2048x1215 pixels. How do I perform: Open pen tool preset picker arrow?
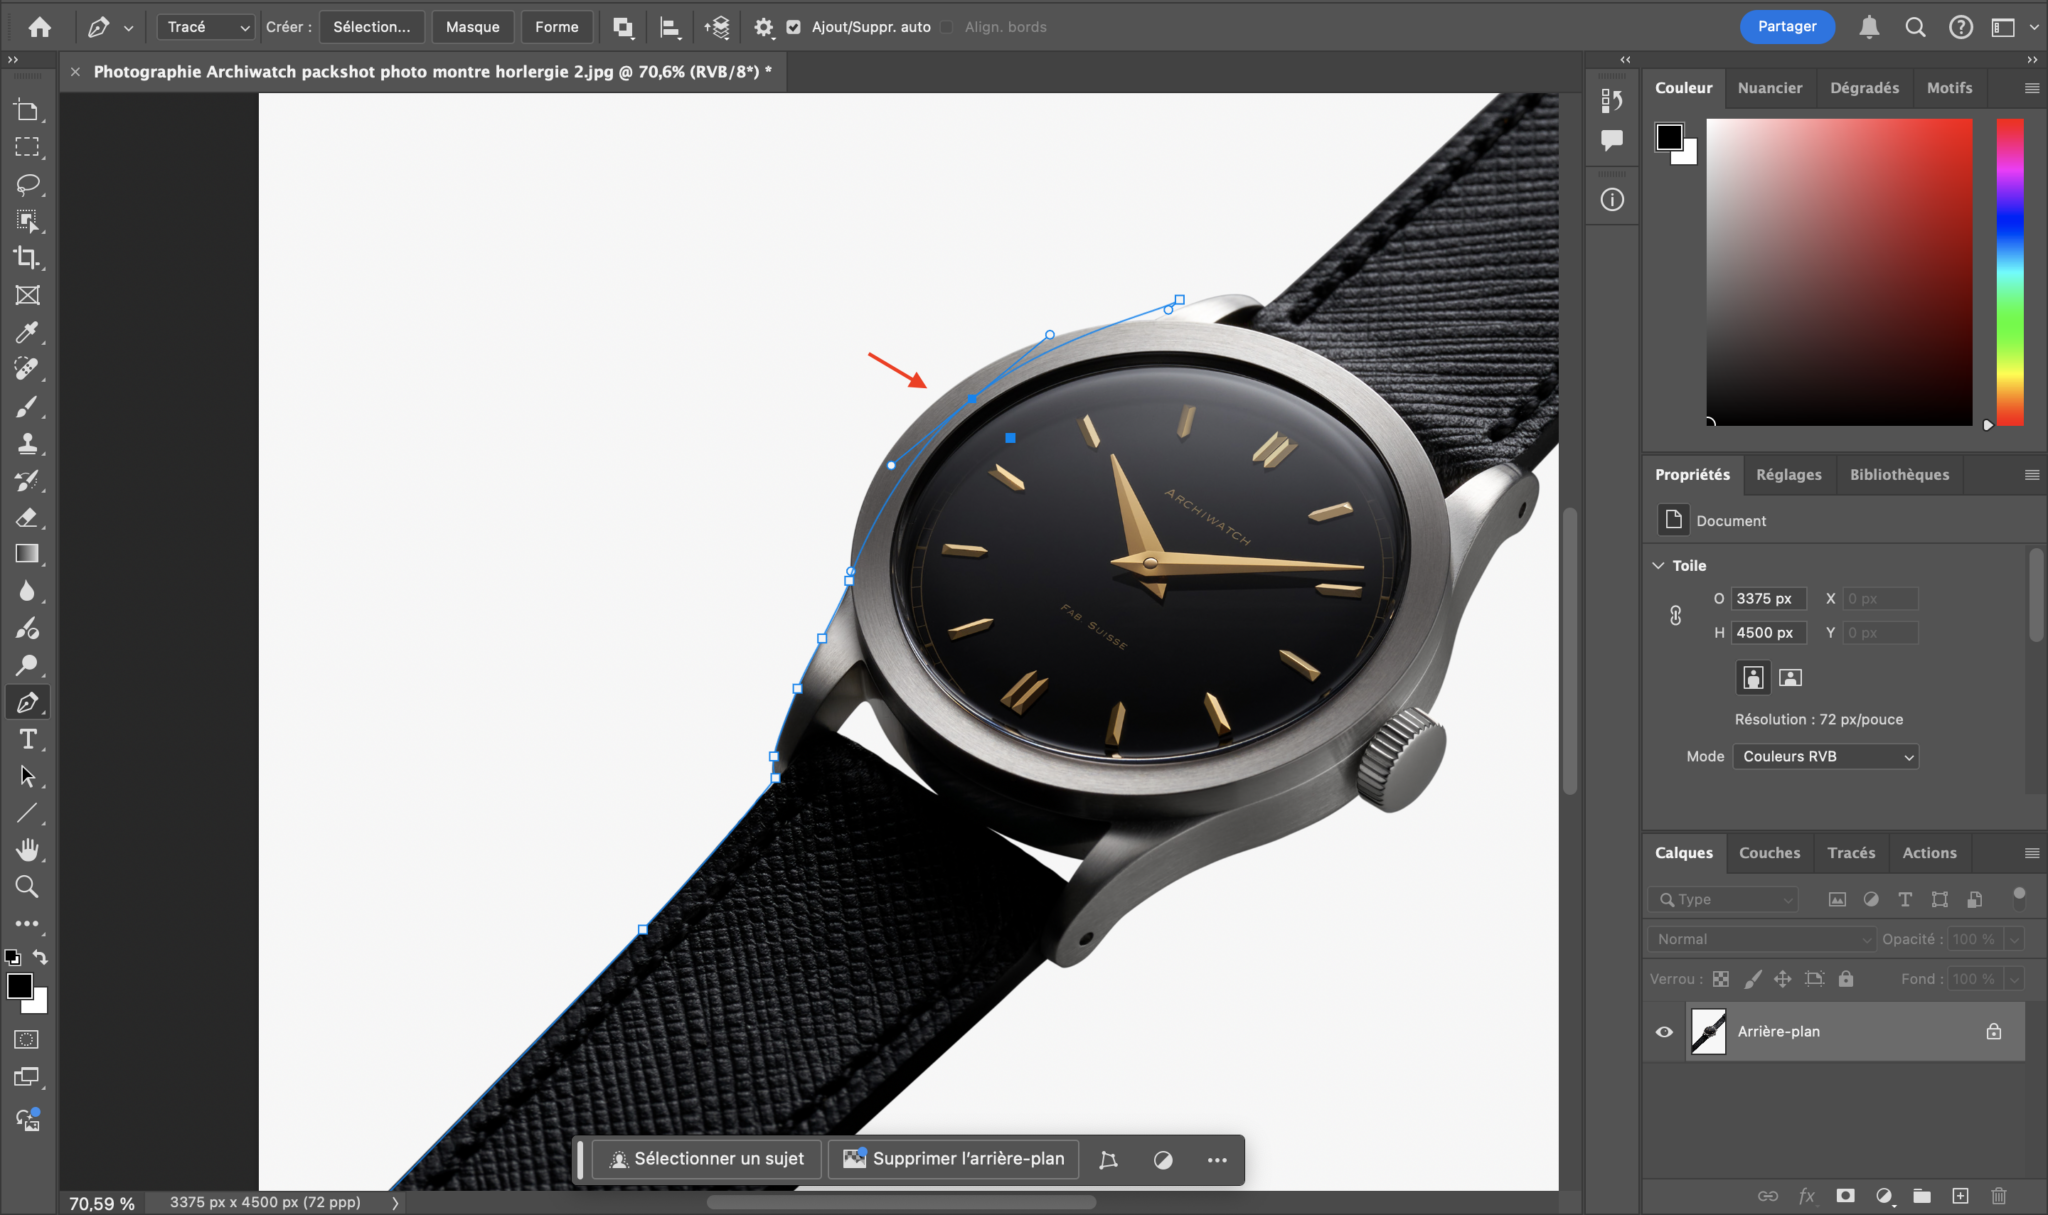pyautogui.click(x=128, y=28)
